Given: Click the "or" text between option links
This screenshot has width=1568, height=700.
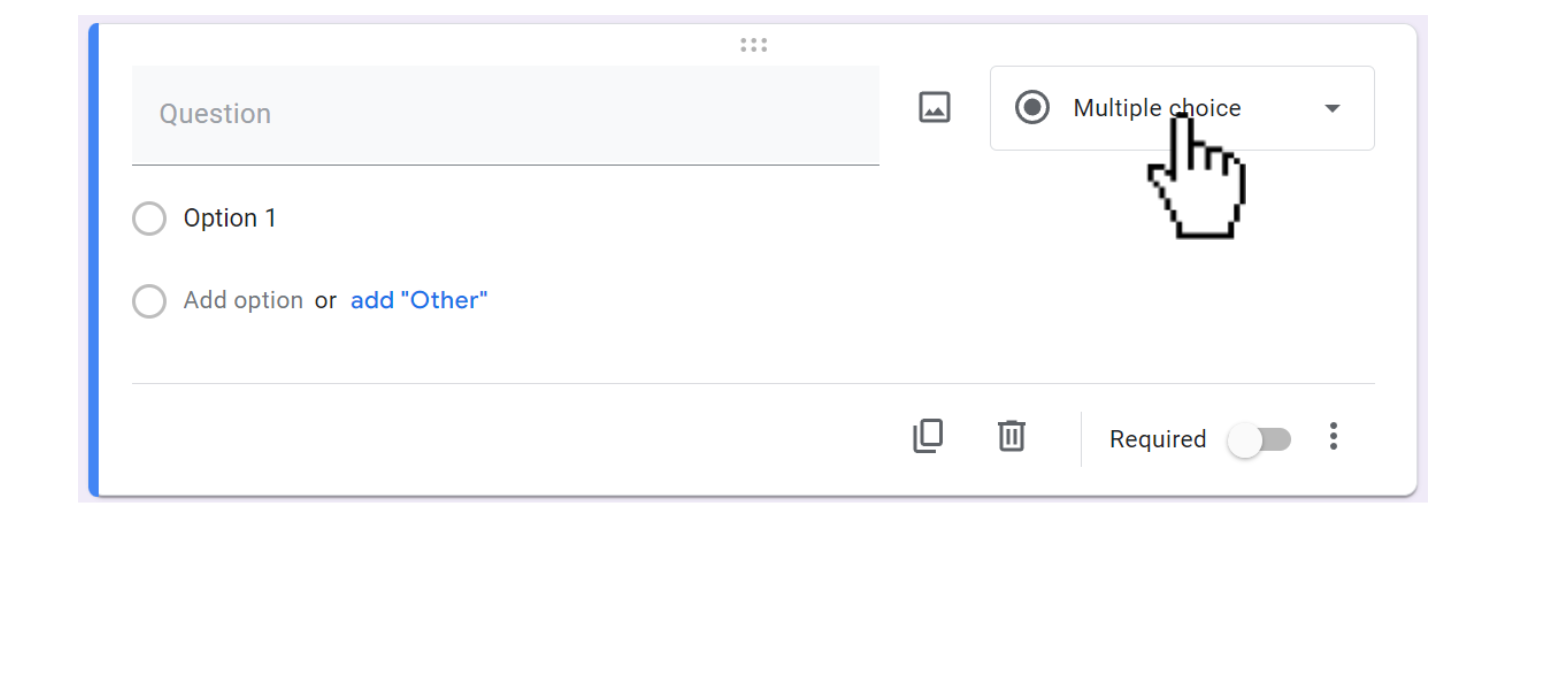Looking at the screenshot, I should 326,301.
